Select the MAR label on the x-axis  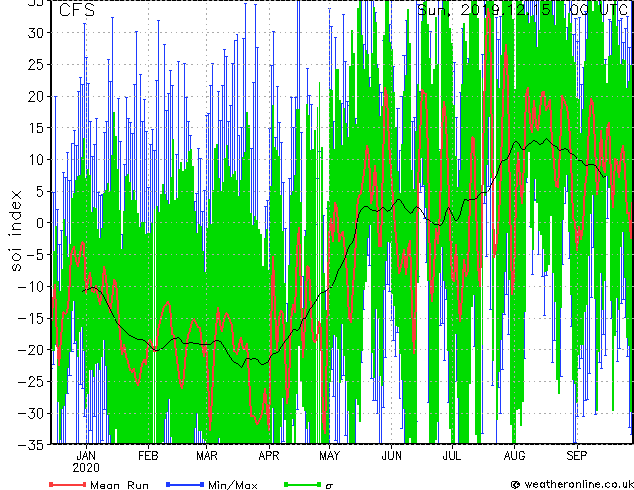[207, 455]
